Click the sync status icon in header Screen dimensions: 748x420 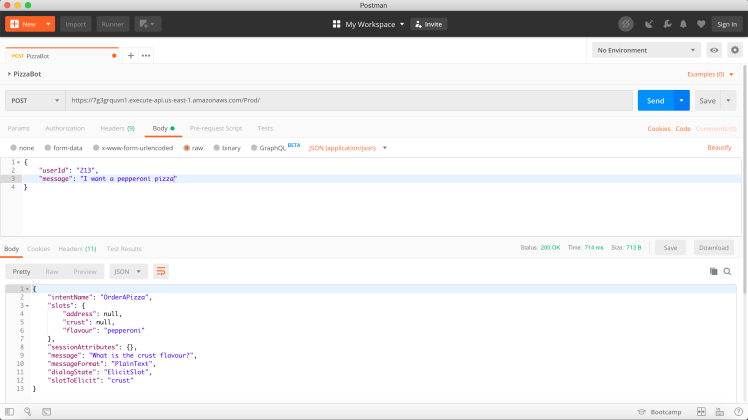tap(626, 23)
